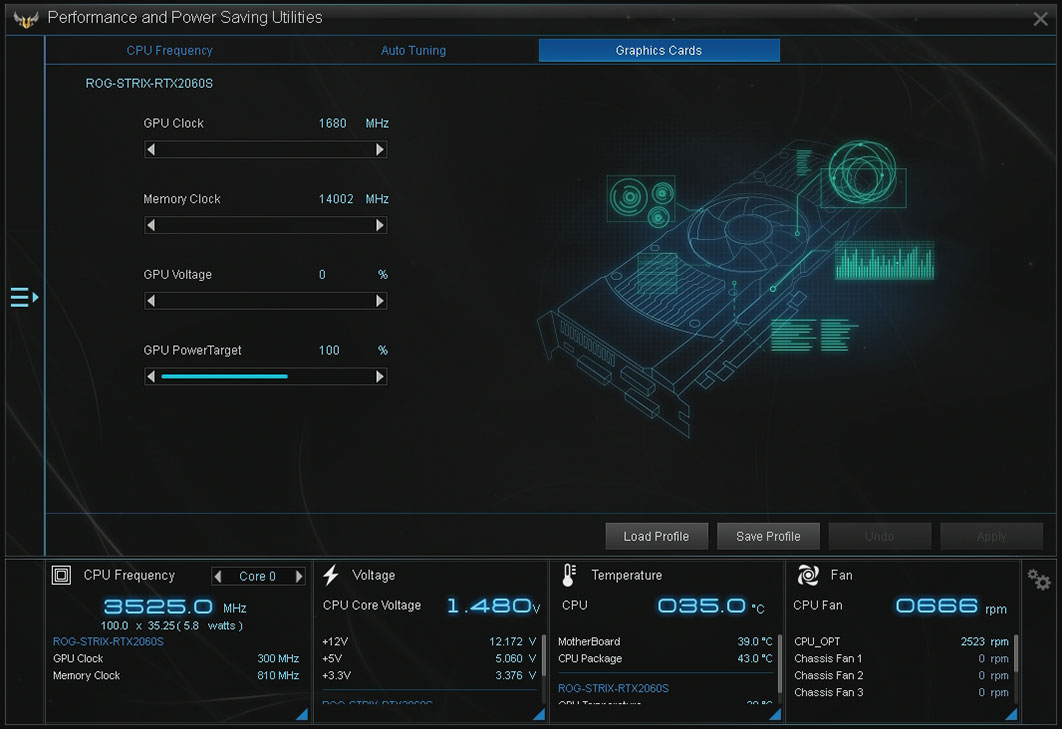Viewport: 1062px width, 729px height.
Task: Click the Memory Clock slider track
Action: [266, 226]
